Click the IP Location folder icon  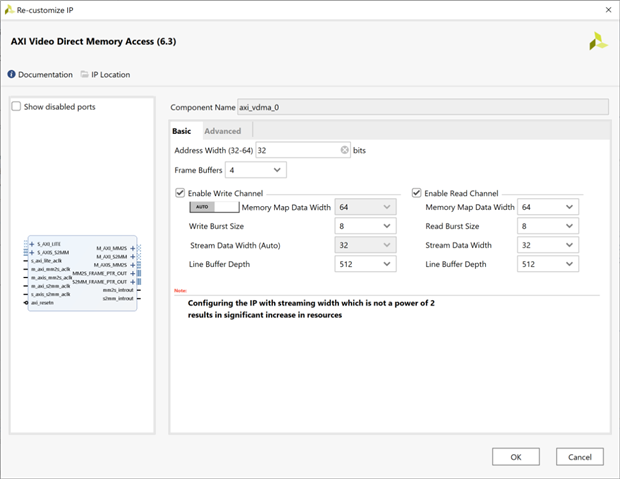pos(85,75)
